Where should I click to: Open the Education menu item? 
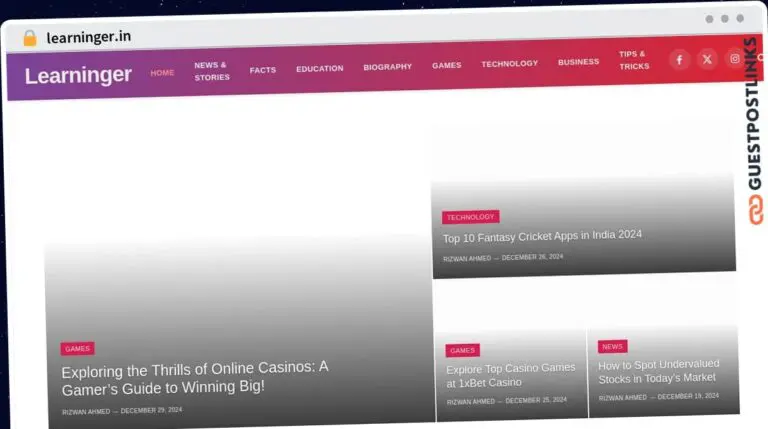click(319, 69)
